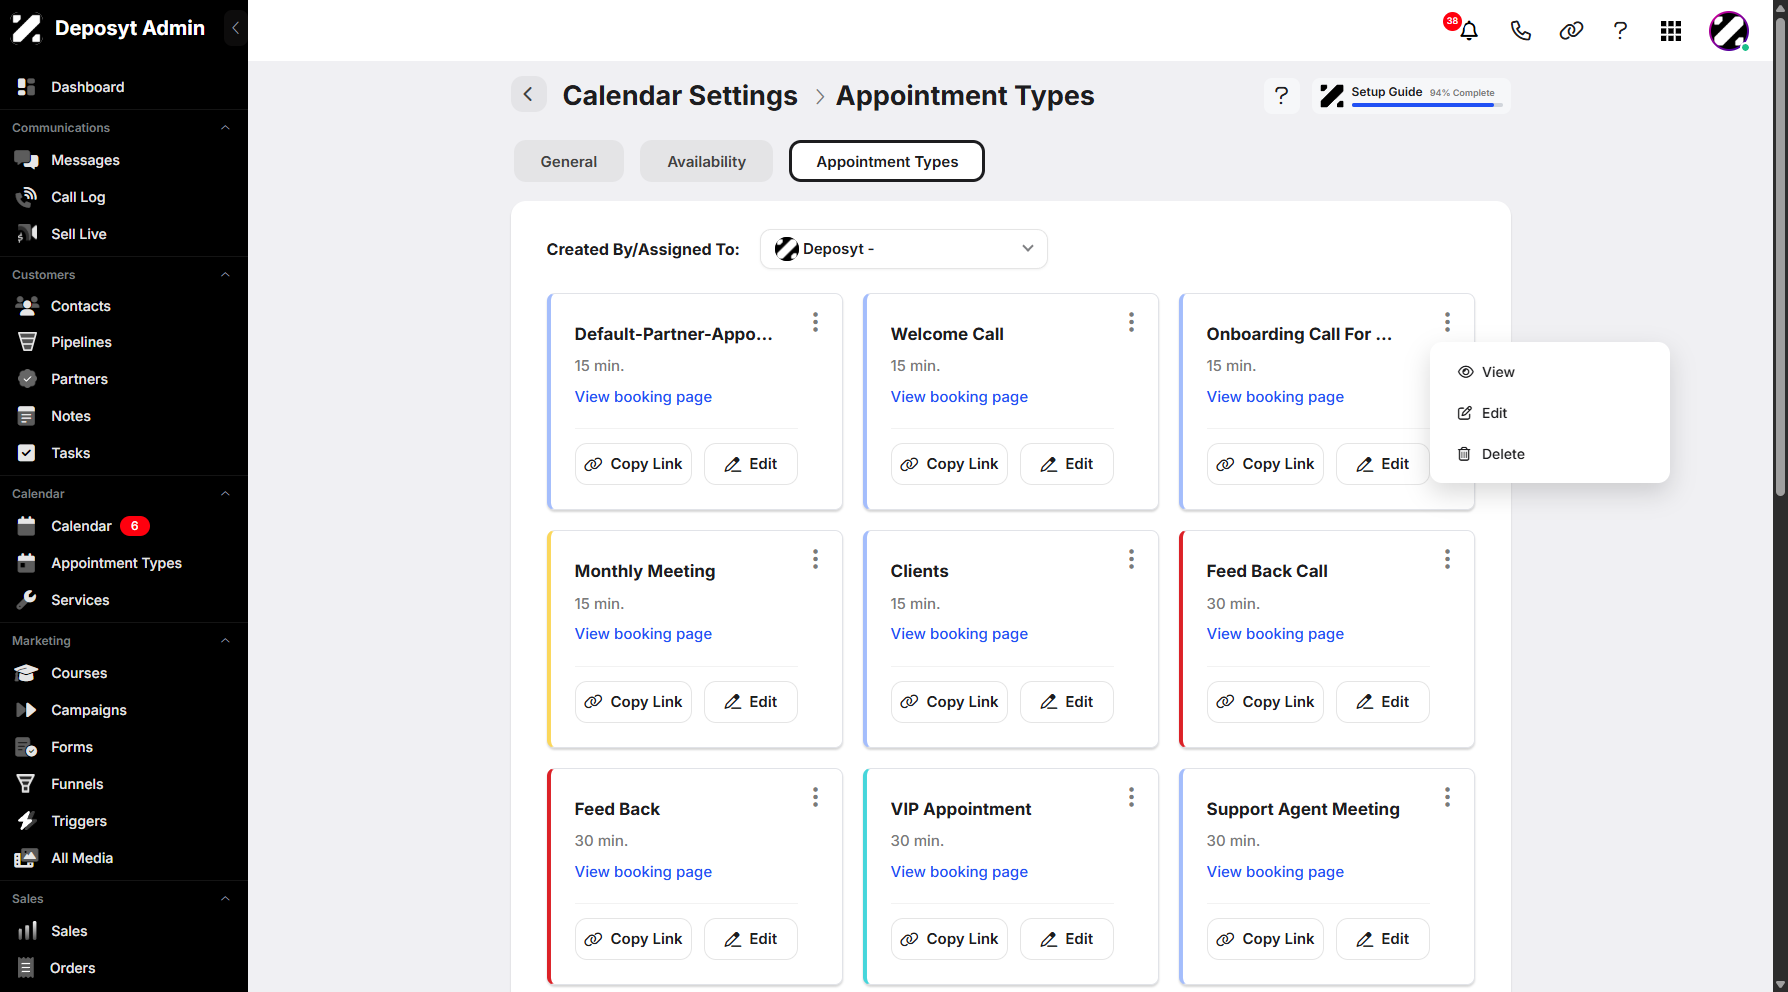Collapse the Communications sidebar section
Screen dimensions: 1788x992
tap(225, 128)
